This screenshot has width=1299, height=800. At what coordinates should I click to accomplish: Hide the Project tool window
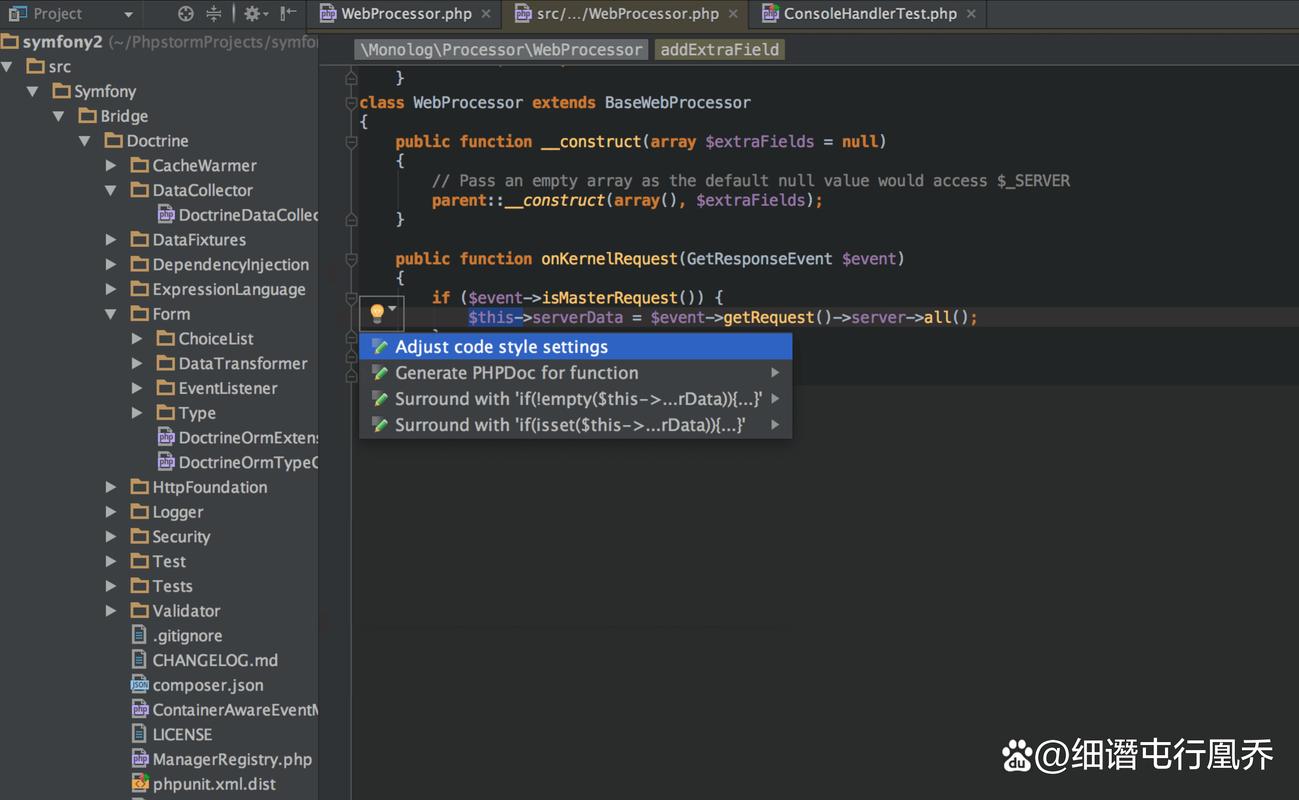pyautogui.click(x=288, y=14)
